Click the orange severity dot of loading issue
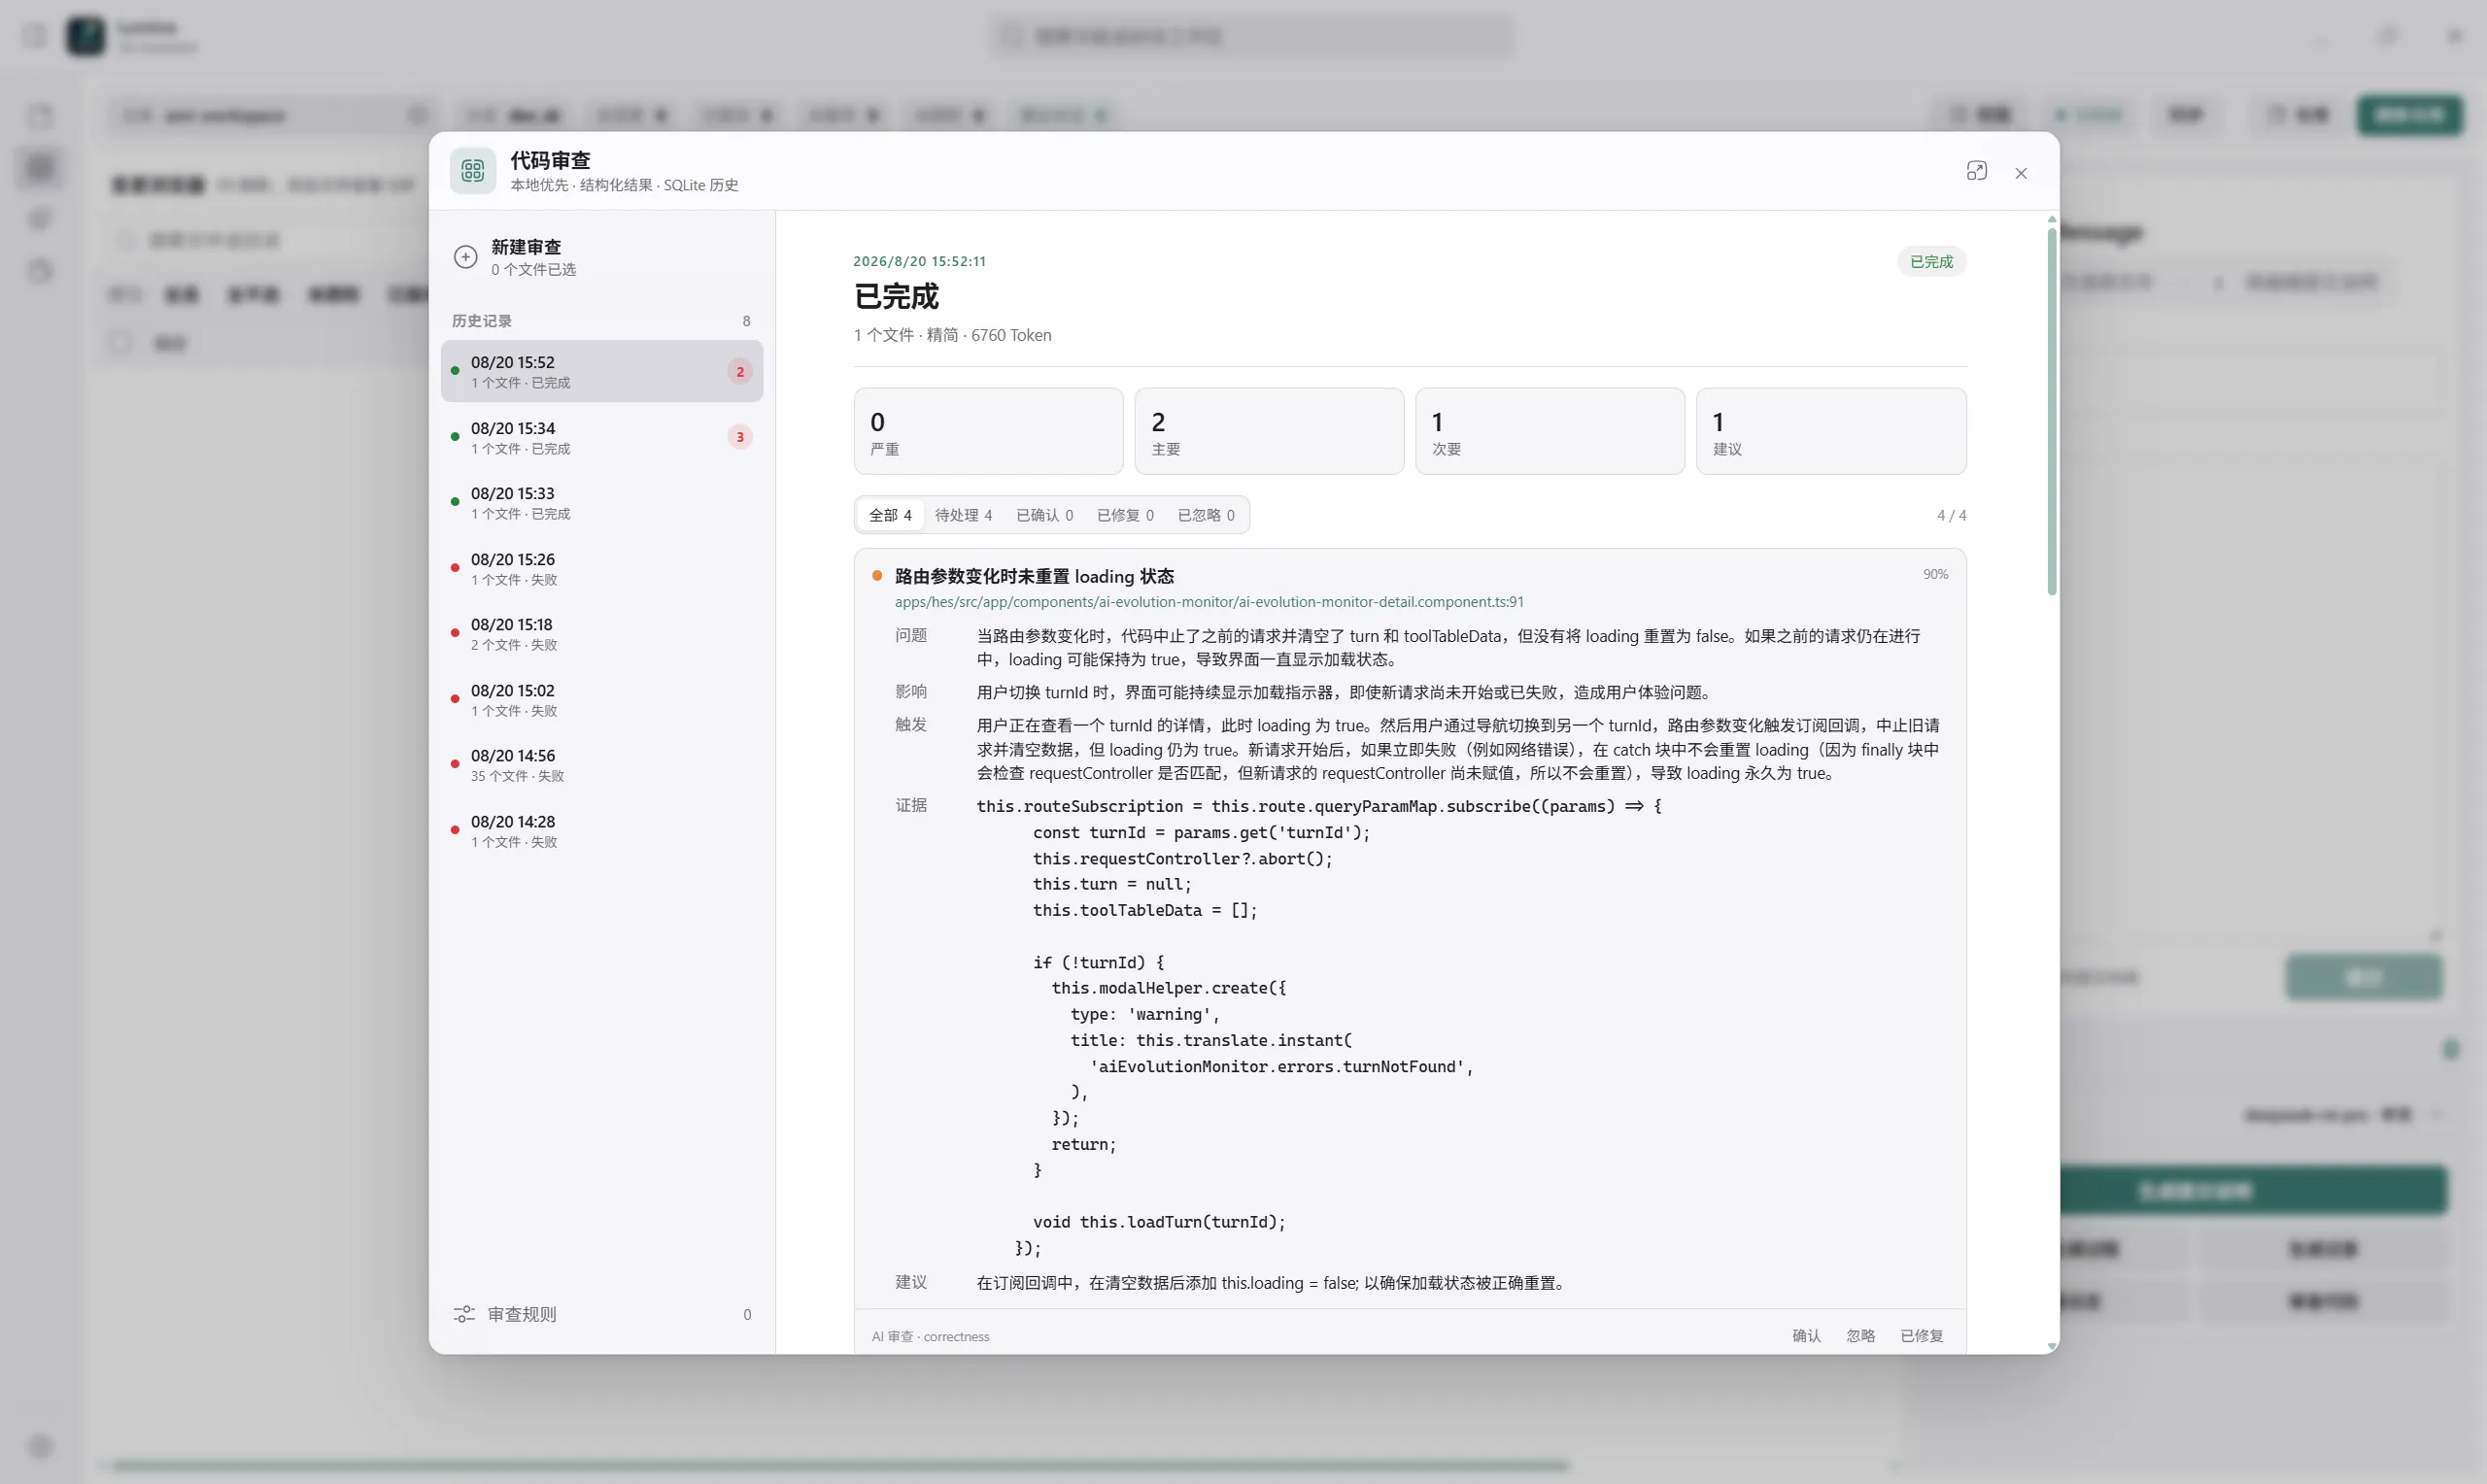The height and width of the screenshot is (1484, 2487). pos(877,575)
